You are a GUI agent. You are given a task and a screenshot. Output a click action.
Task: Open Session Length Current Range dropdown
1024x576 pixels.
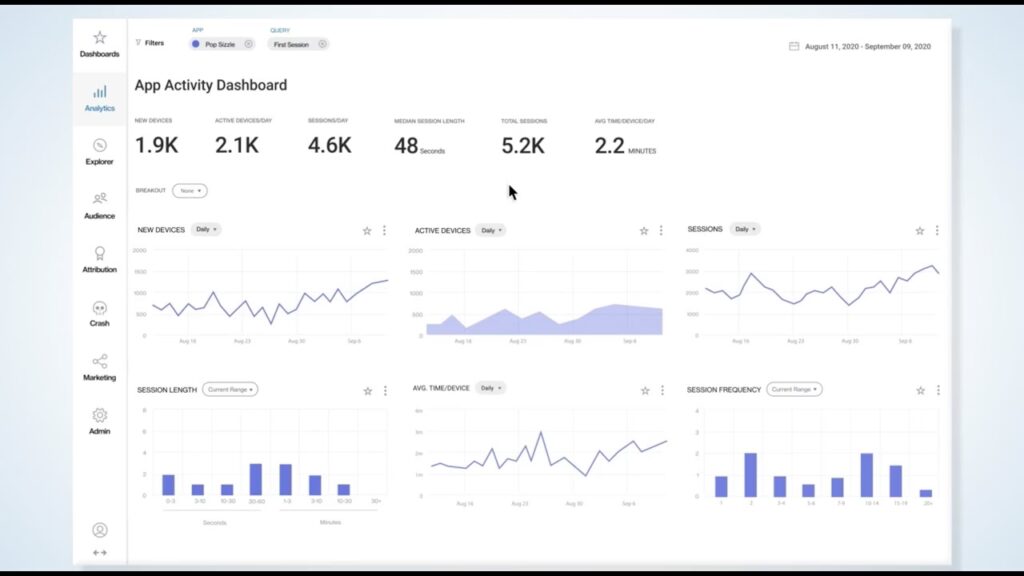coord(230,389)
